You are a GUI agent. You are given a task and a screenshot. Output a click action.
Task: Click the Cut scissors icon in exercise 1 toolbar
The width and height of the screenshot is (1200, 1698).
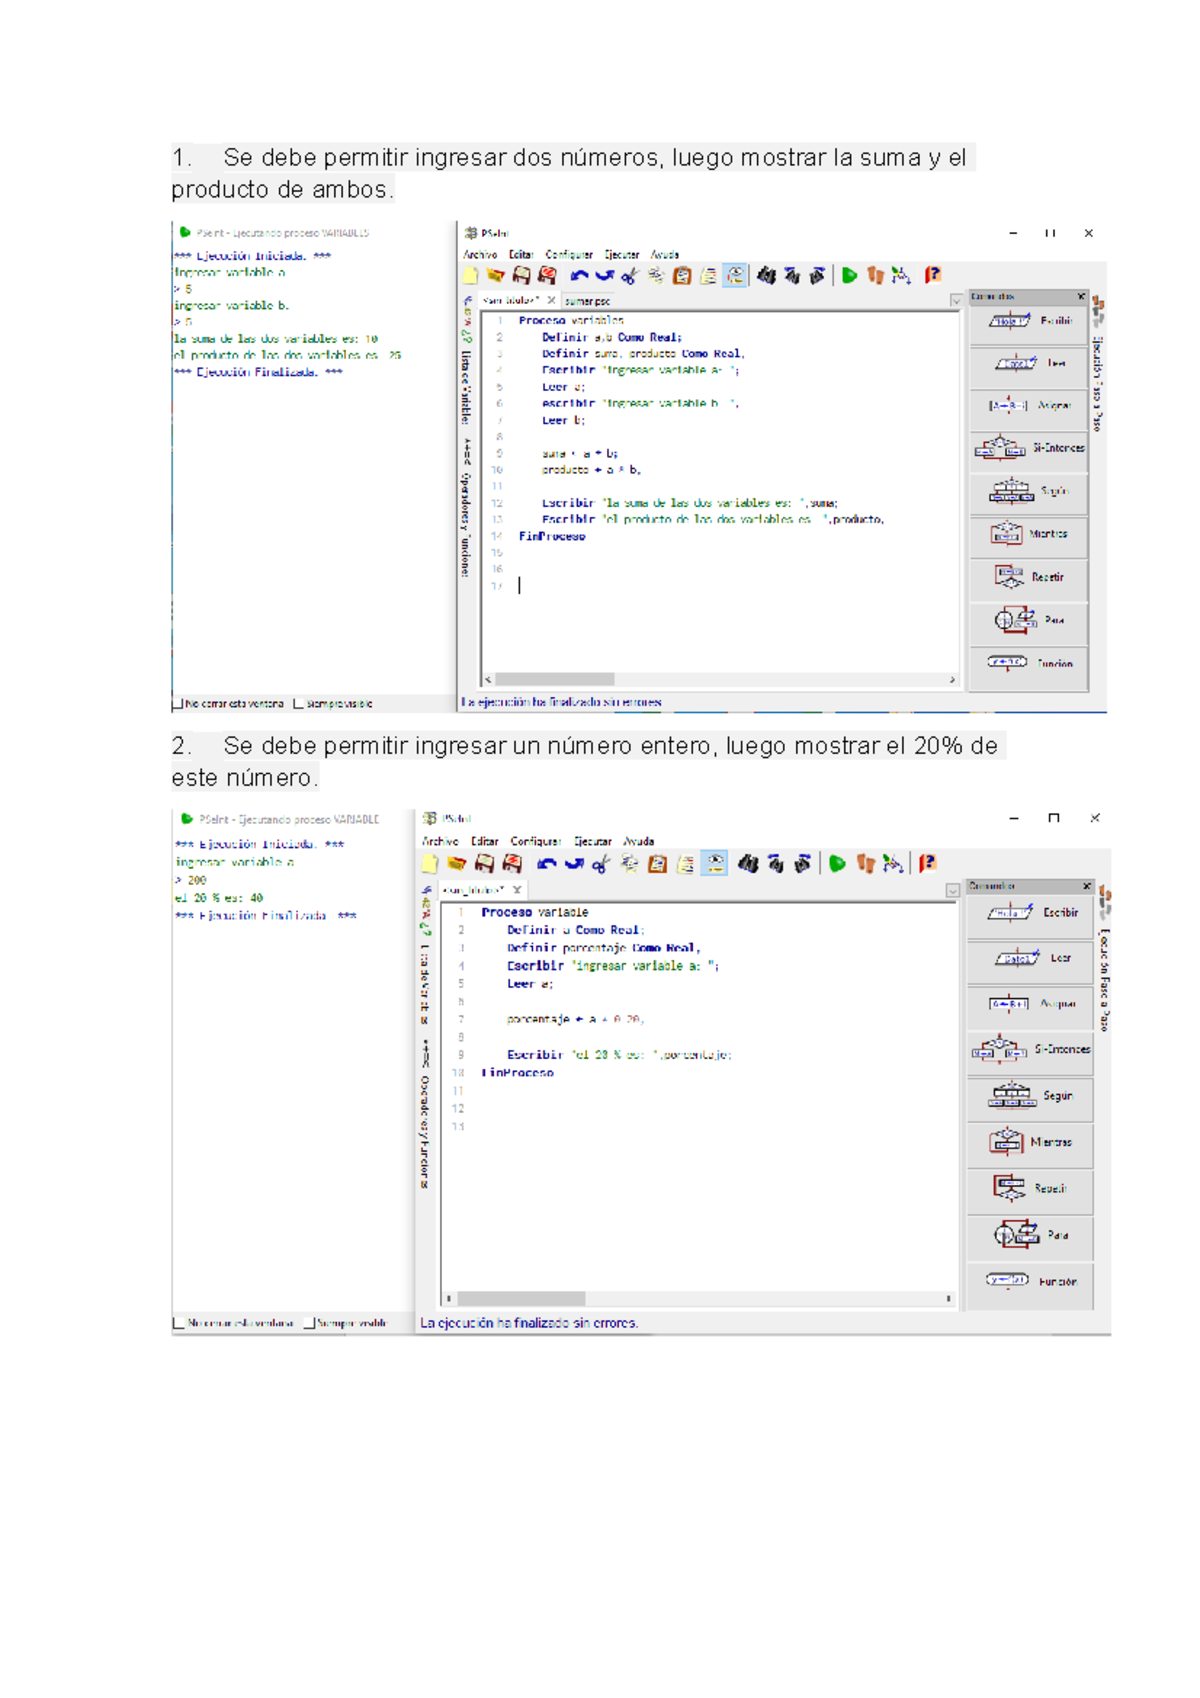[629, 276]
